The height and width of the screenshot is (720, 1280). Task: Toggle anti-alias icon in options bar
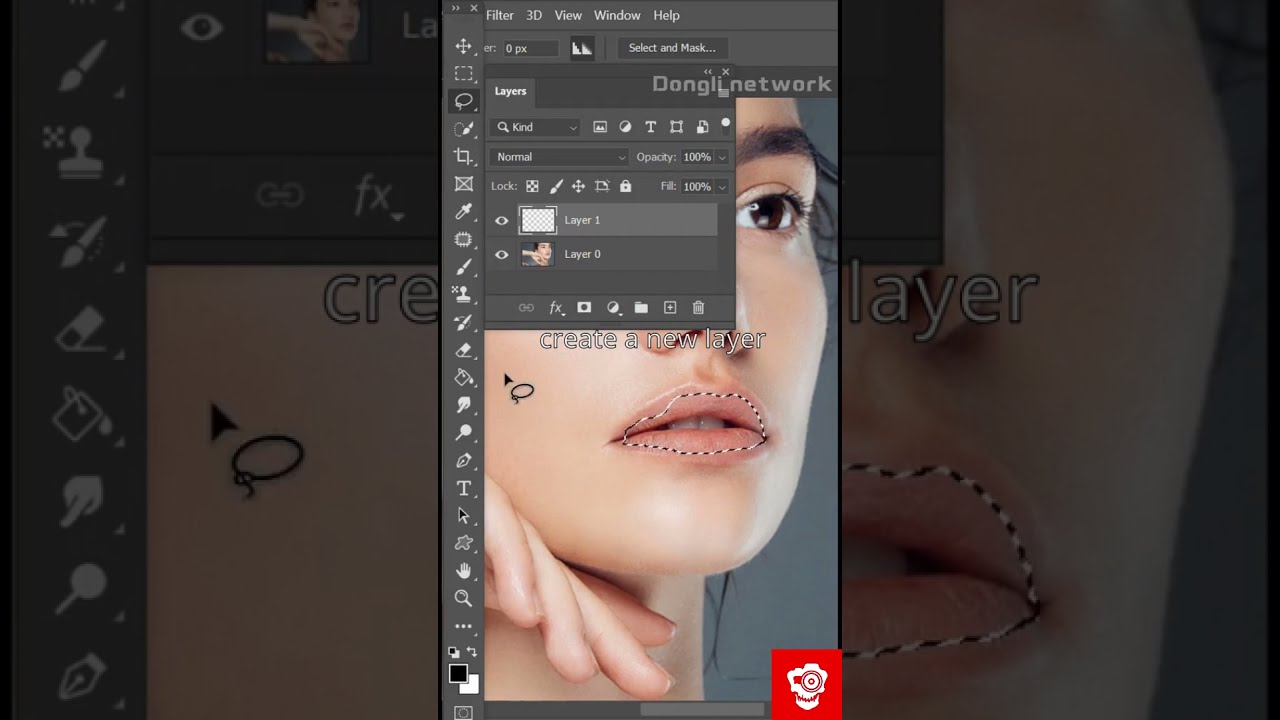tap(582, 48)
